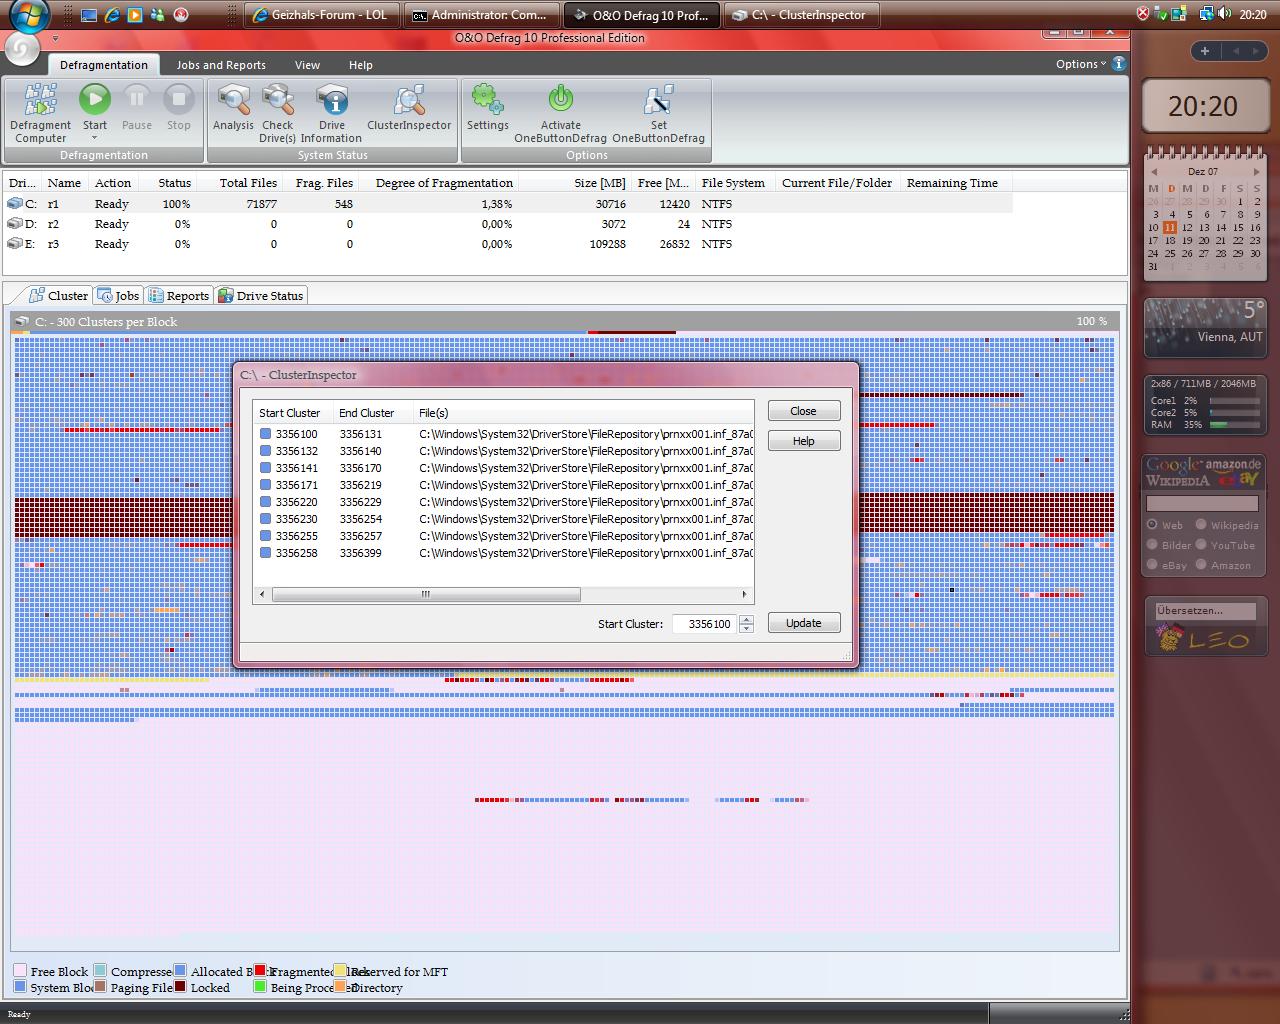Open the Help ribbon tab
The height and width of the screenshot is (1024, 1280).
tap(360, 65)
